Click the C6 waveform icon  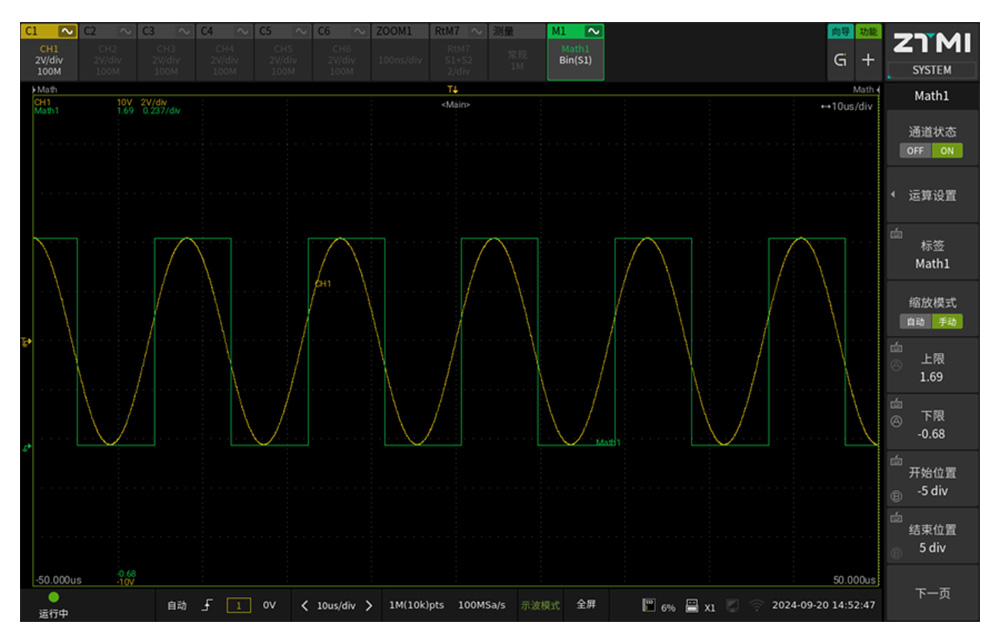click(x=360, y=31)
